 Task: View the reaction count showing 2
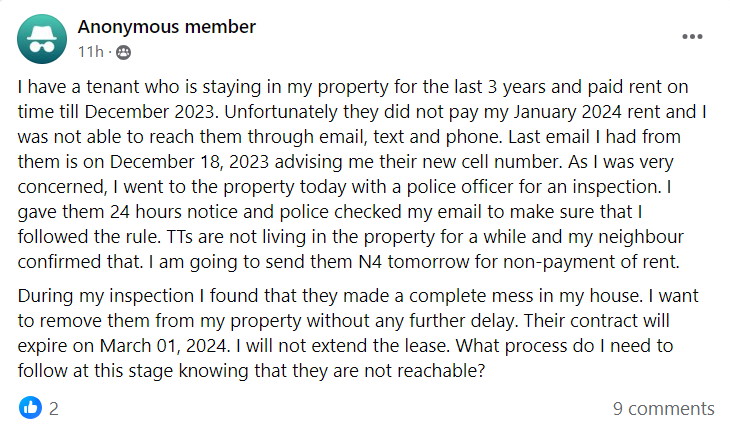tap(54, 409)
